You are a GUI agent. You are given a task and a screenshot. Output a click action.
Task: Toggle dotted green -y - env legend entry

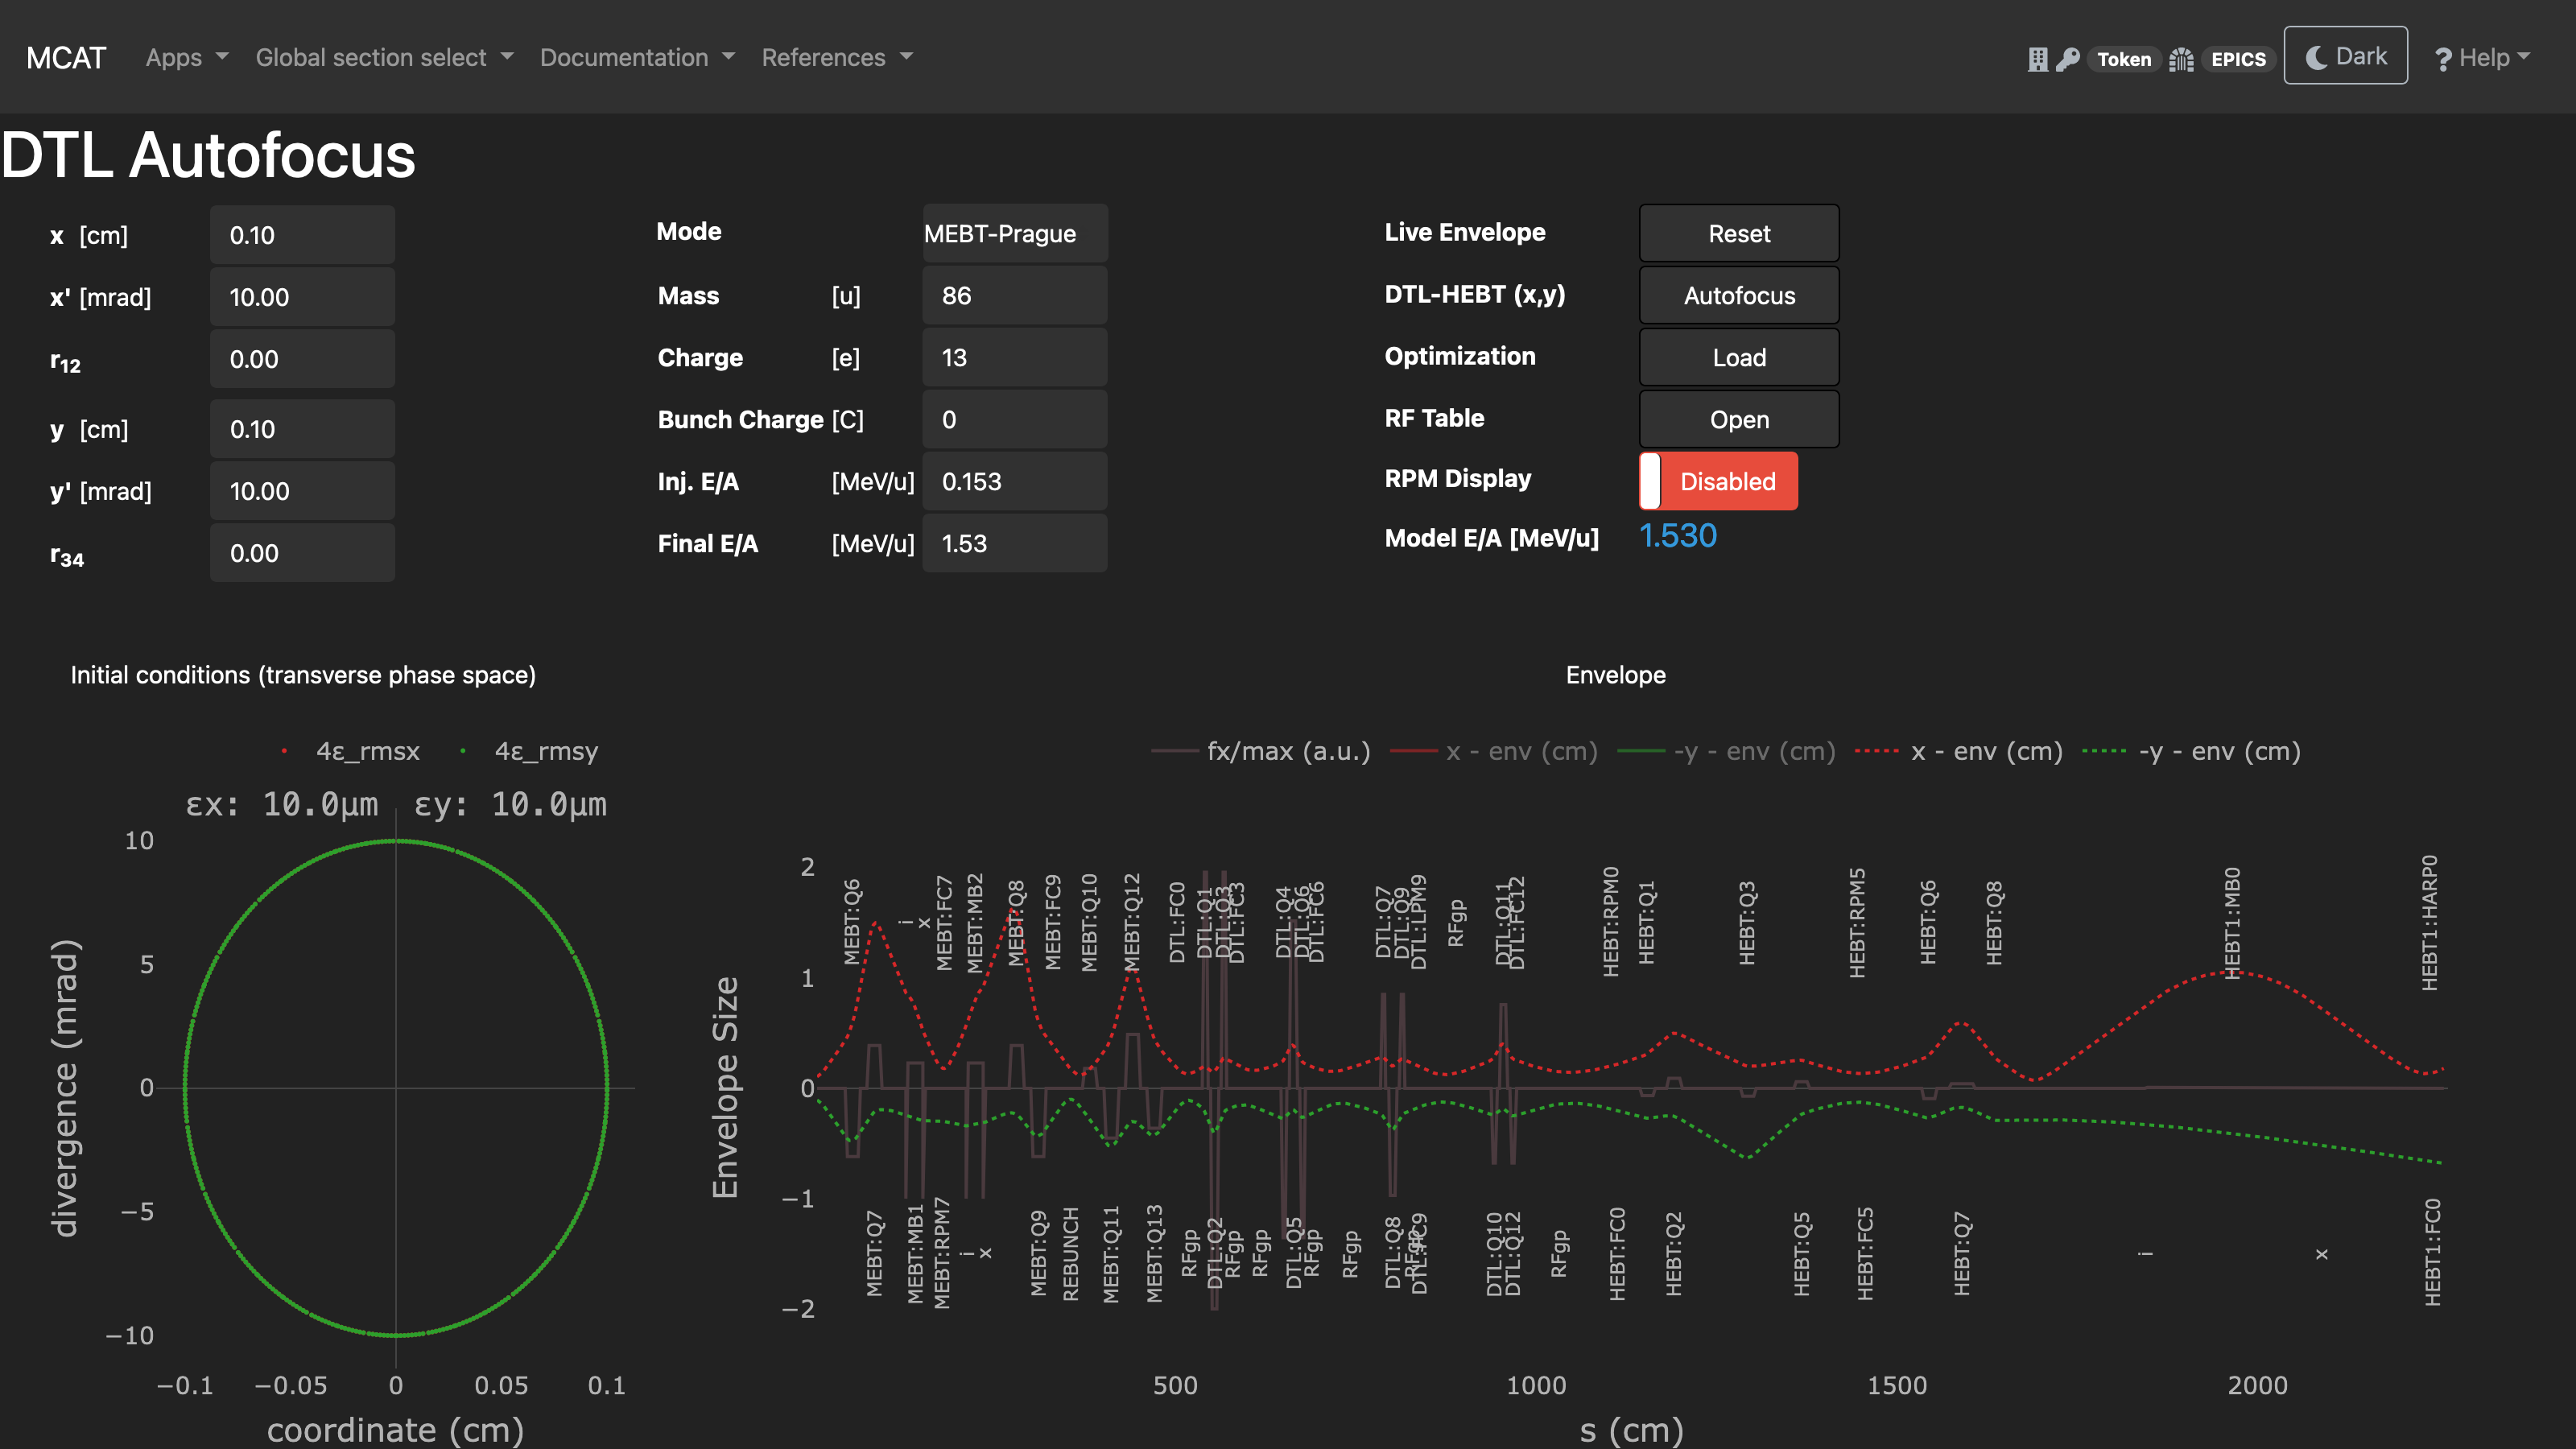(2191, 751)
